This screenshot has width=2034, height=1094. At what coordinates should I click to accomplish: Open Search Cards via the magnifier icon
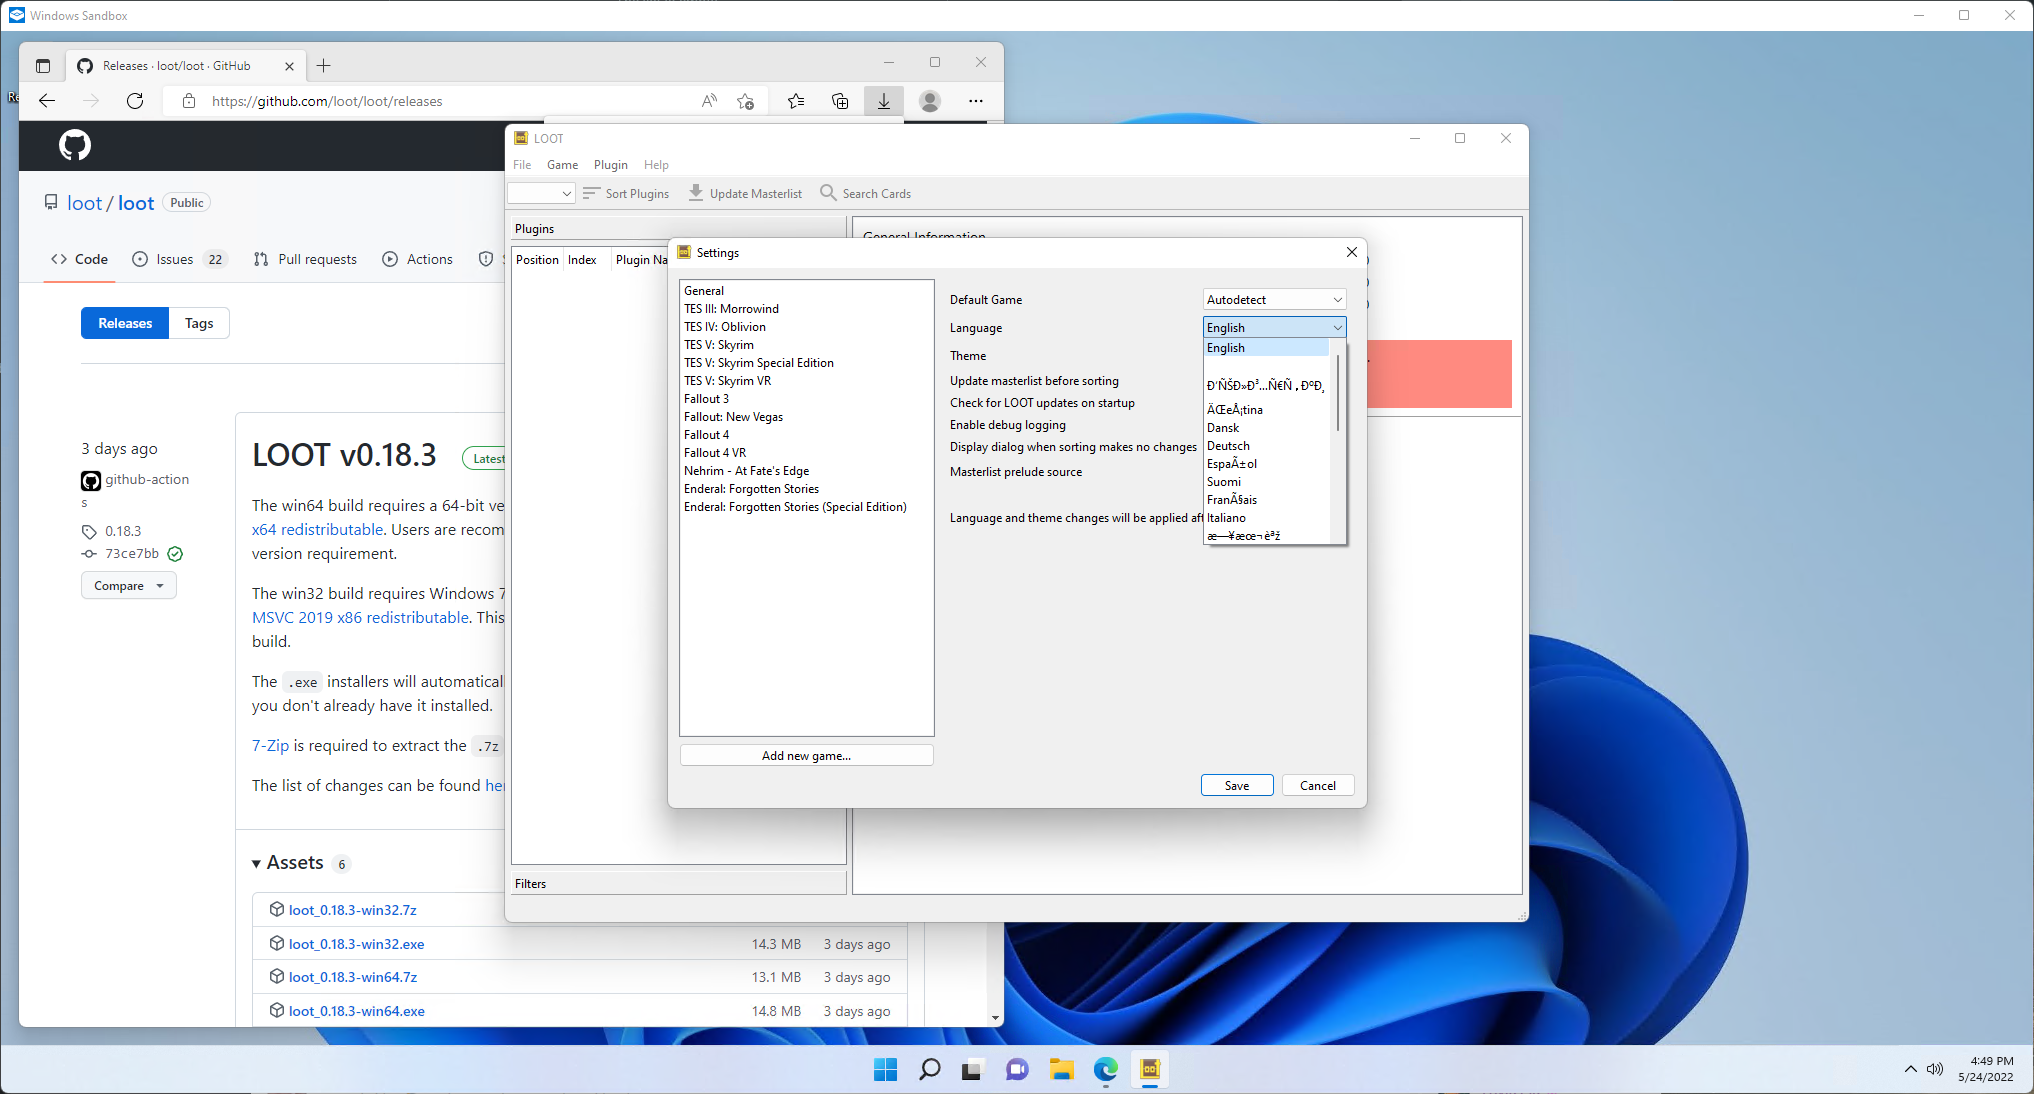click(828, 193)
